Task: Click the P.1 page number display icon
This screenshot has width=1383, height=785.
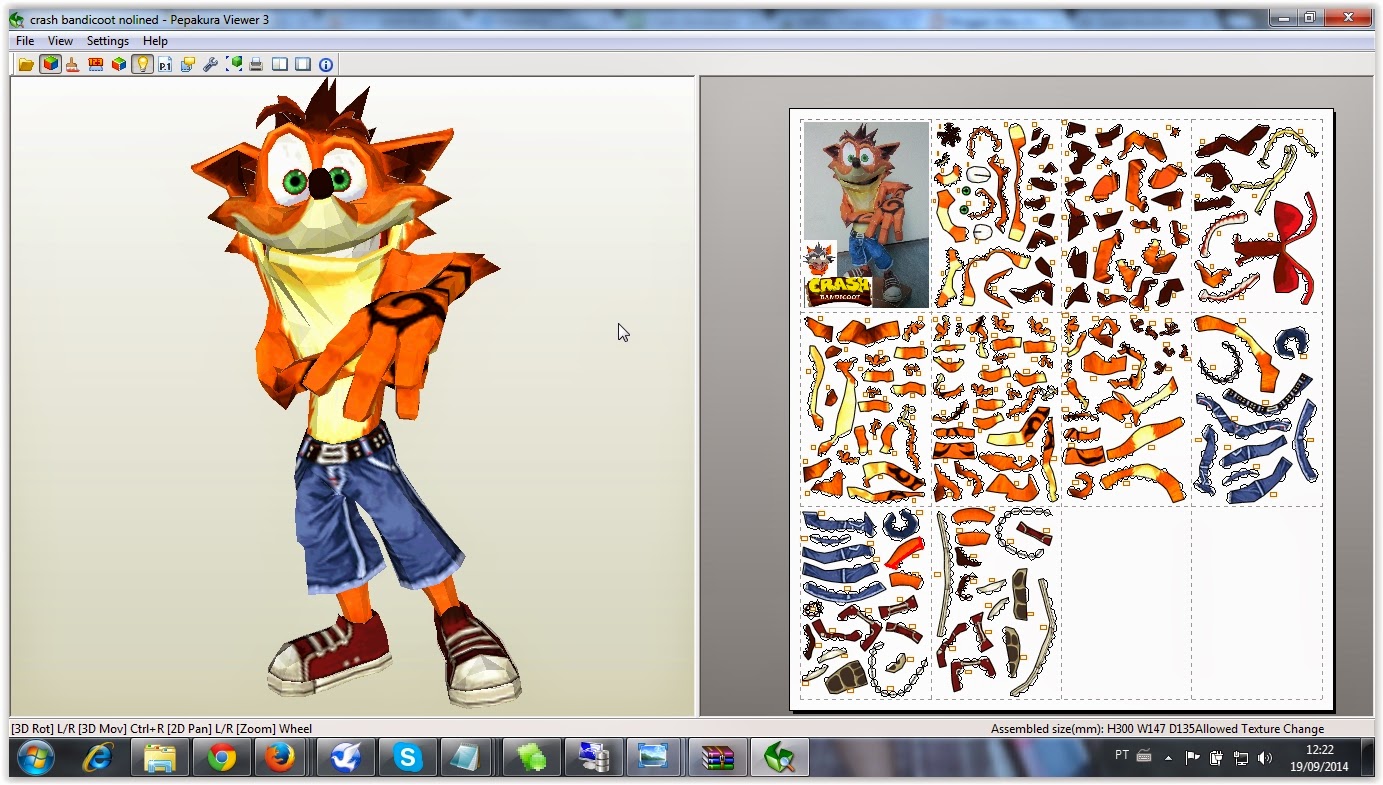Action: coord(165,64)
